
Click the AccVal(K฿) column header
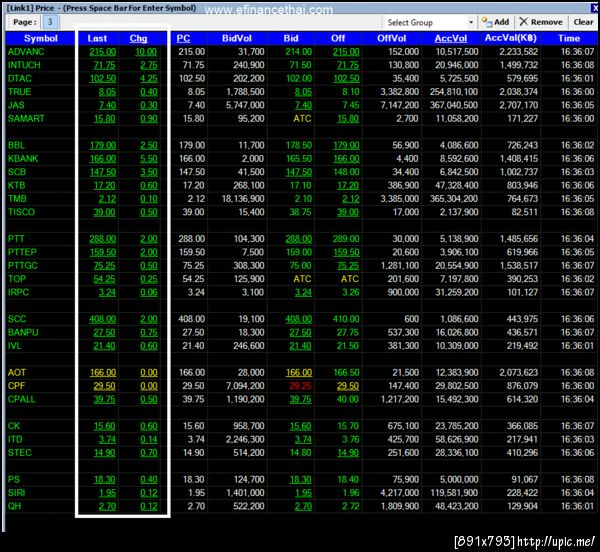[x=510, y=38]
